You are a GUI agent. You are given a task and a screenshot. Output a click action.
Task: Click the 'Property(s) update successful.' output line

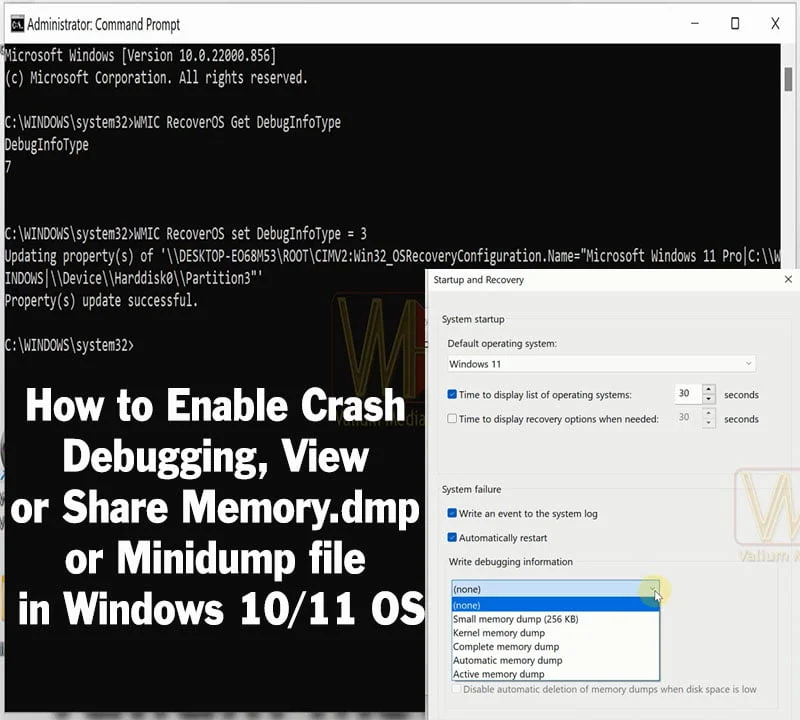click(x=101, y=301)
